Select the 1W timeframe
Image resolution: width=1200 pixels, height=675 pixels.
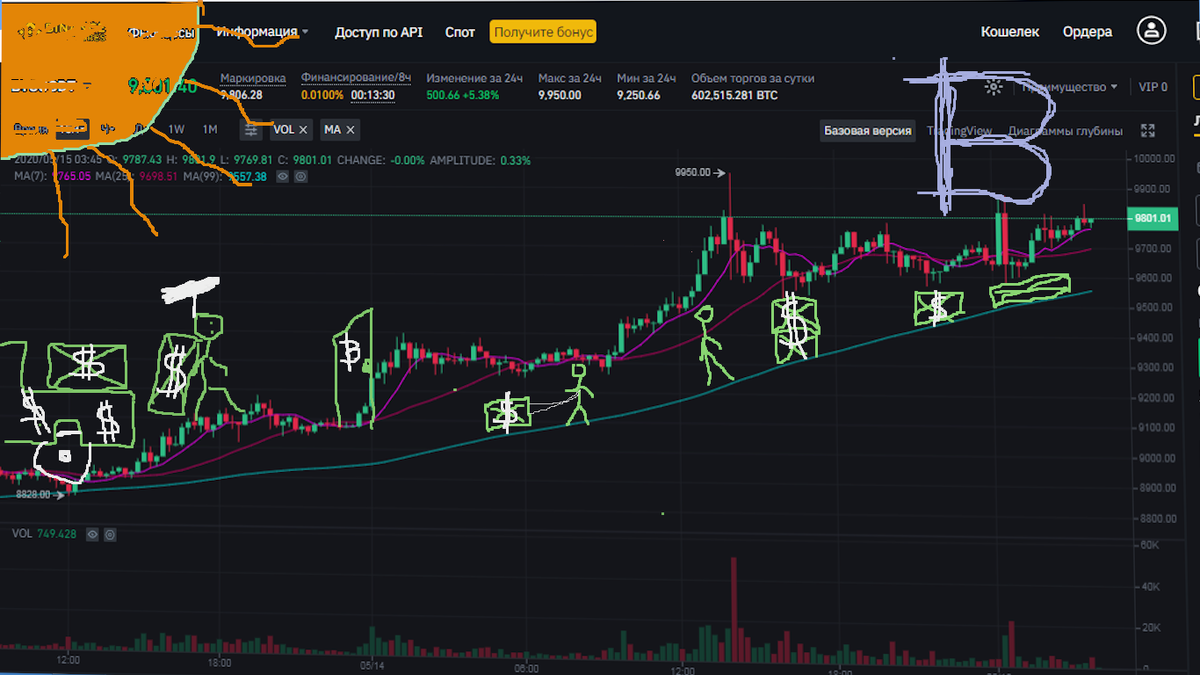176,130
